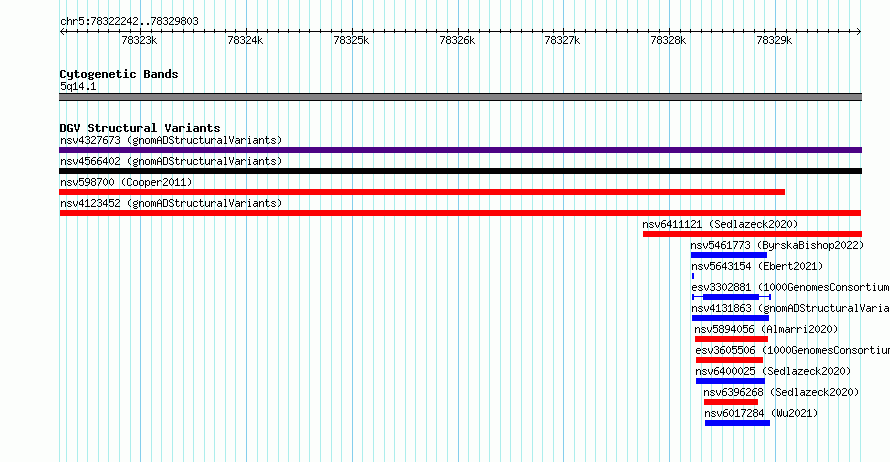The height and width of the screenshot is (462, 890).
Task: Open the nsv5461773 (ByrskaBishop2022) label
Action: pyautogui.click(x=777, y=245)
